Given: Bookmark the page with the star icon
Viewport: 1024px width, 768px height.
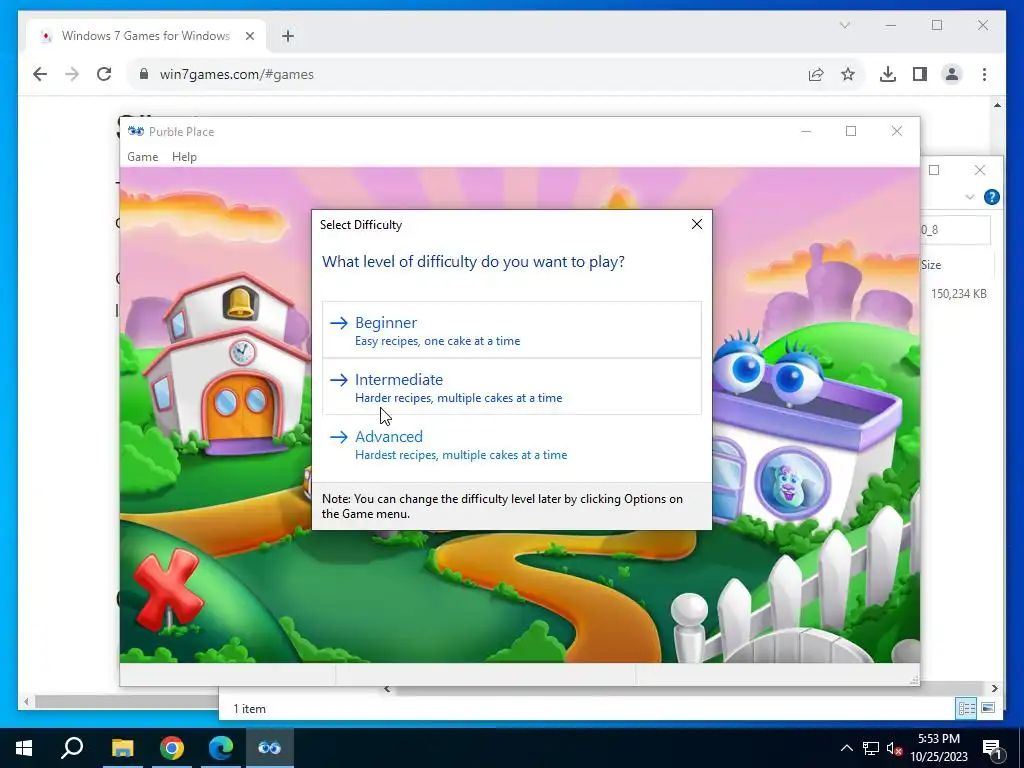Looking at the screenshot, I should pyautogui.click(x=848, y=74).
